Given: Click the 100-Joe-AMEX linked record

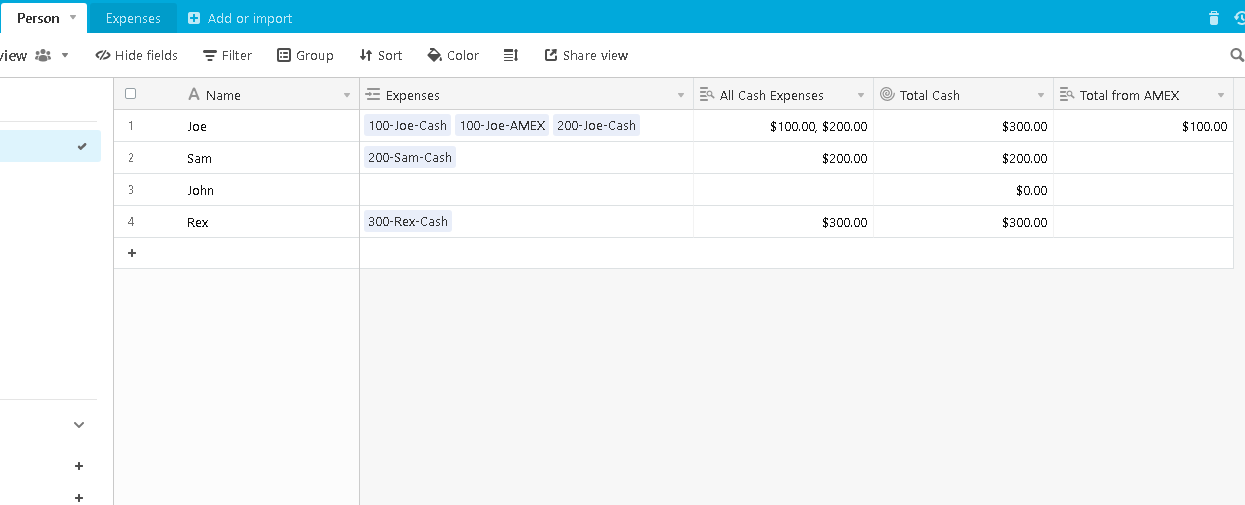Looking at the screenshot, I should 502,125.
